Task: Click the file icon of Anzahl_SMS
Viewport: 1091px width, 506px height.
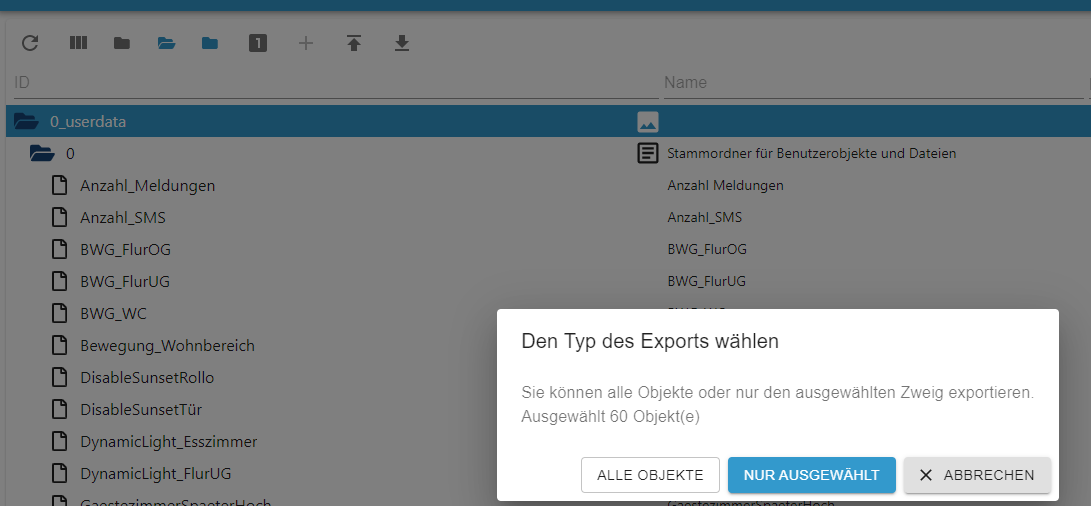Action: (61, 217)
